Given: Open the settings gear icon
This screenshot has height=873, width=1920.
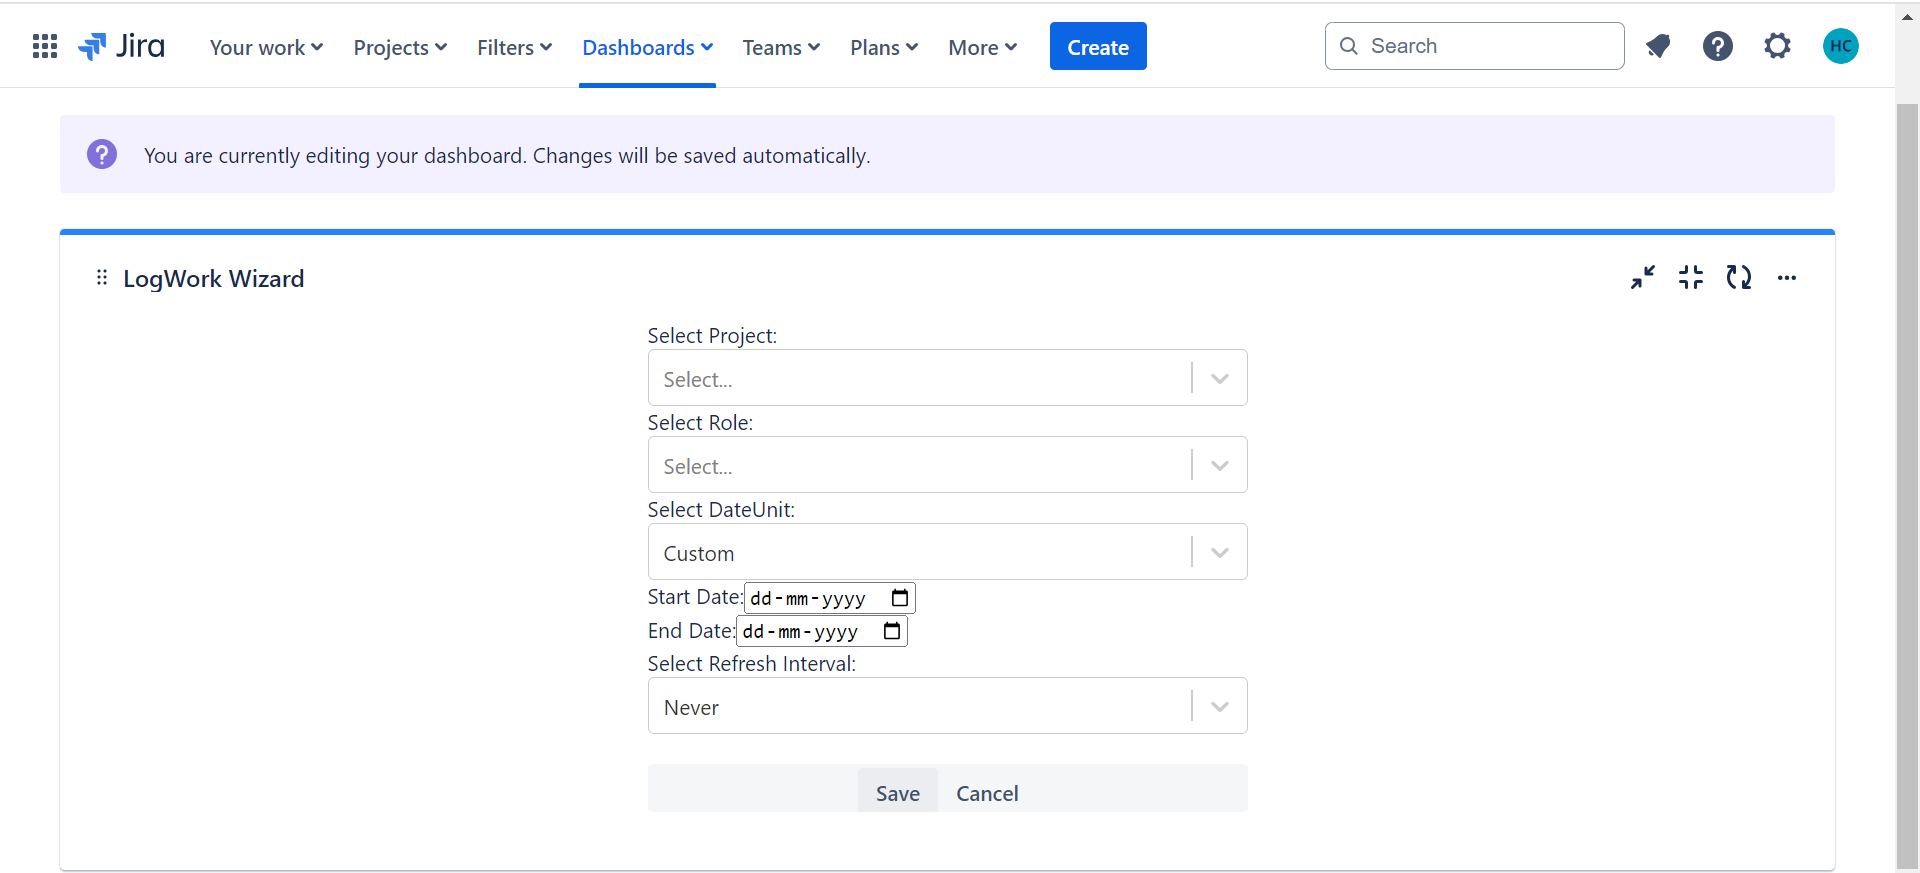Looking at the screenshot, I should pos(1777,46).
